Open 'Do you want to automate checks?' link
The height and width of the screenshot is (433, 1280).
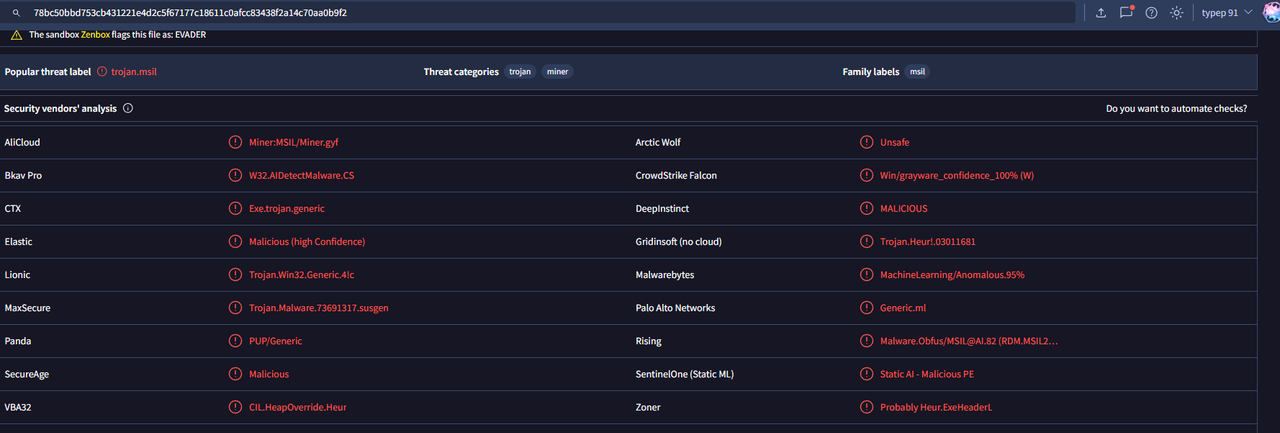click(1177, 108)
